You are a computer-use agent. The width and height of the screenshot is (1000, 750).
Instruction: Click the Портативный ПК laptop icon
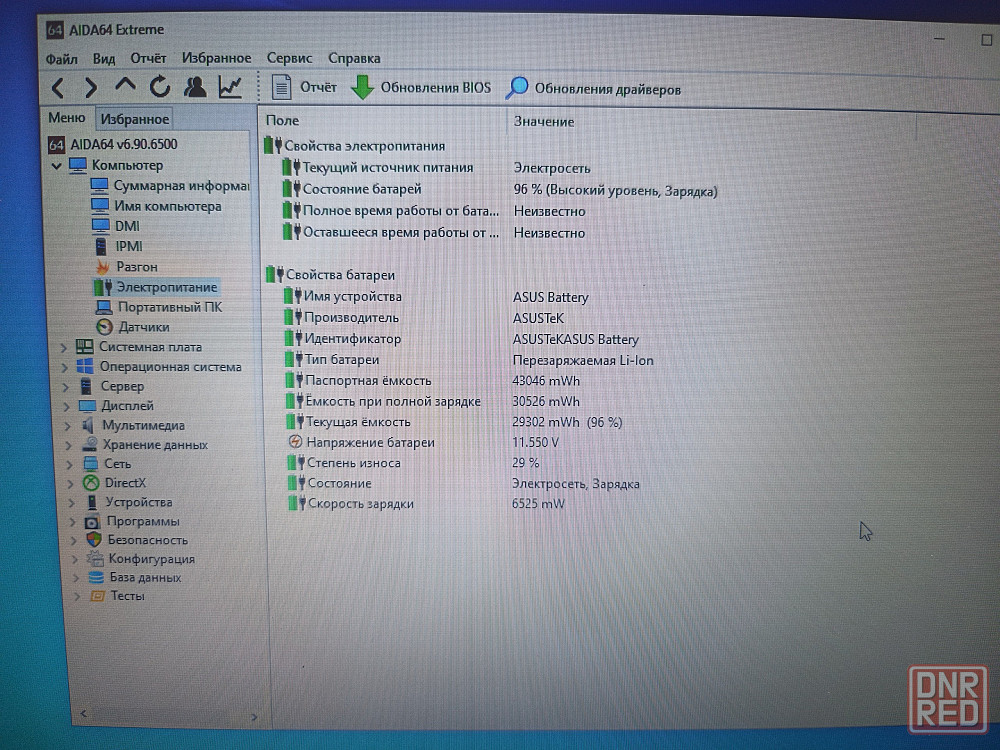click(x=104, y=307)
